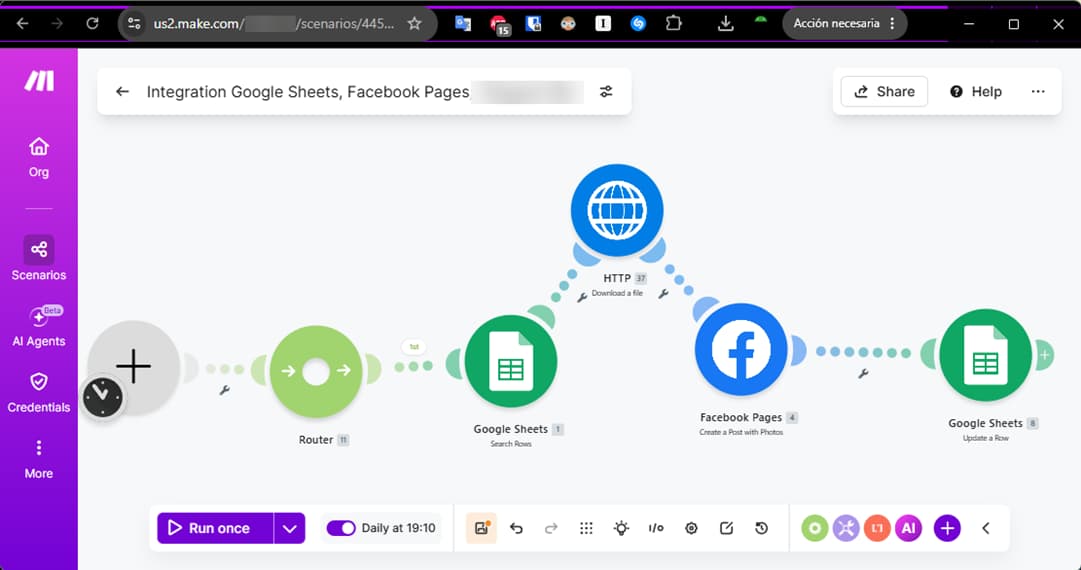1081x570 pixels.
Task: Open the AI favorites icon
Action: pyautogui.click(x=909, y=529)
